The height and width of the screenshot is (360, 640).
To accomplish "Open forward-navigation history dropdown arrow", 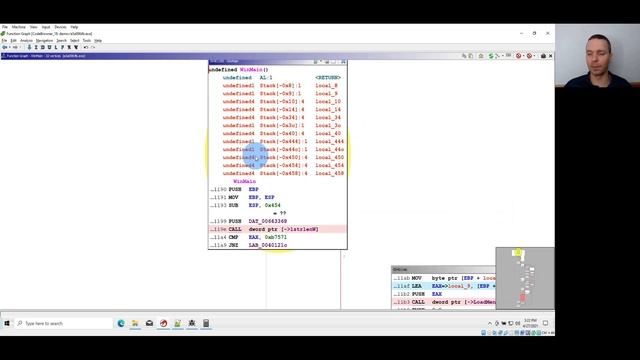I will 20,47.
